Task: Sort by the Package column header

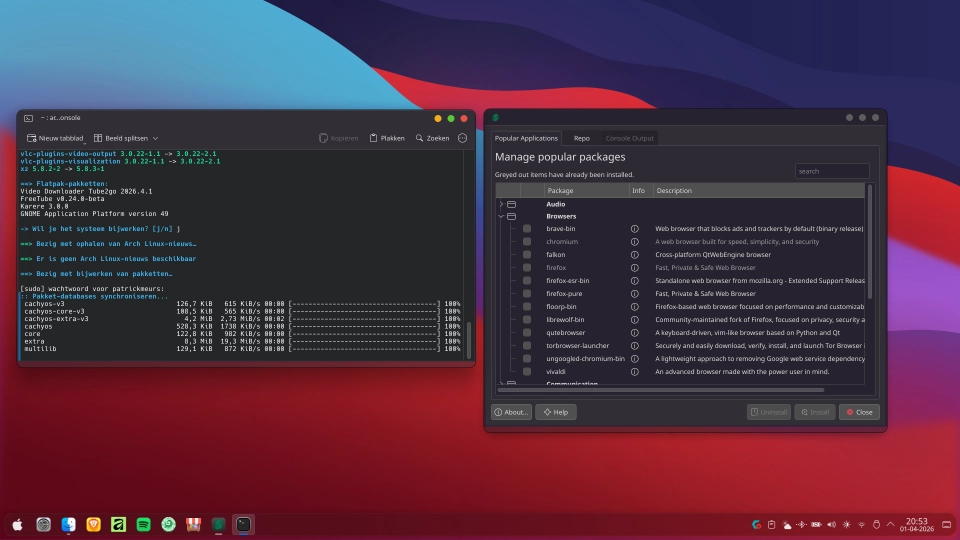Action: [587, 191]
